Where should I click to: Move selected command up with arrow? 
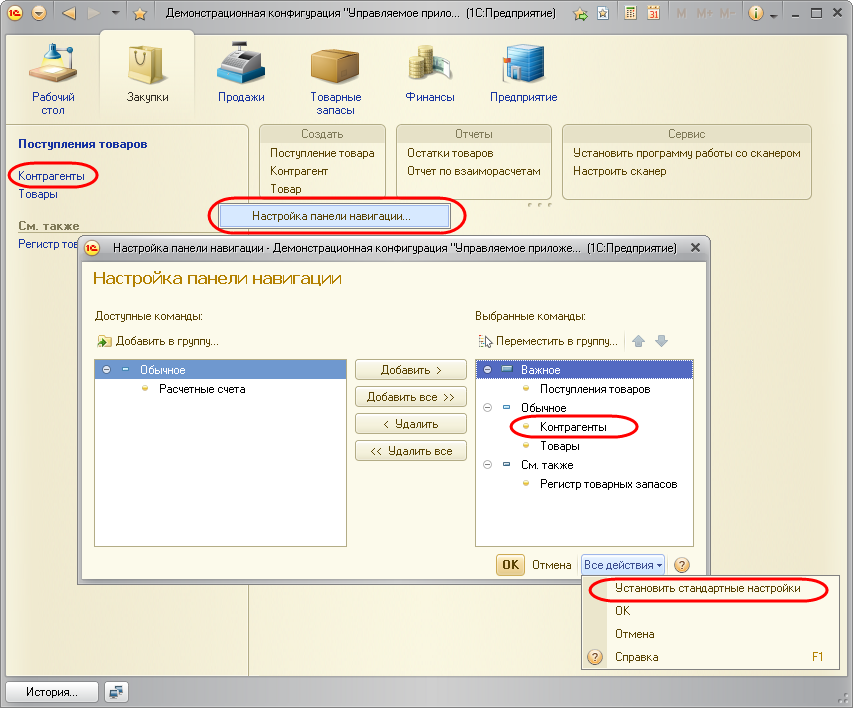coord(638,341)
